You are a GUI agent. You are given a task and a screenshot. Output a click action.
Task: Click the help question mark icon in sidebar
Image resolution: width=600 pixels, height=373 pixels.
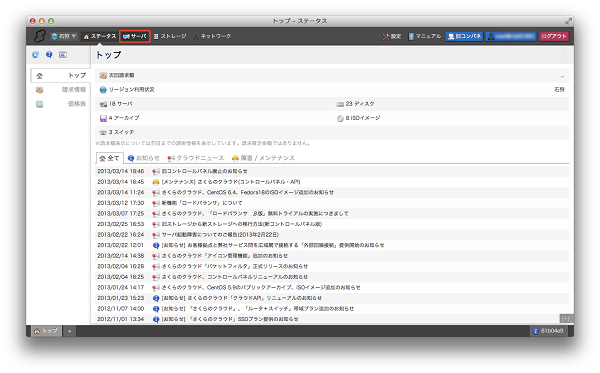[x=49, y=55]
